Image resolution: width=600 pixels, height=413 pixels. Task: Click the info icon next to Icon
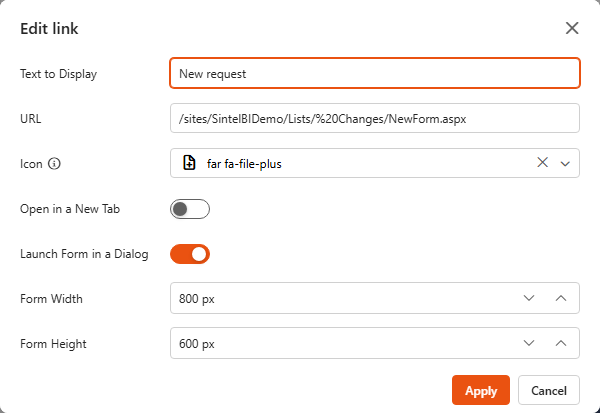(x=54, y=164)
